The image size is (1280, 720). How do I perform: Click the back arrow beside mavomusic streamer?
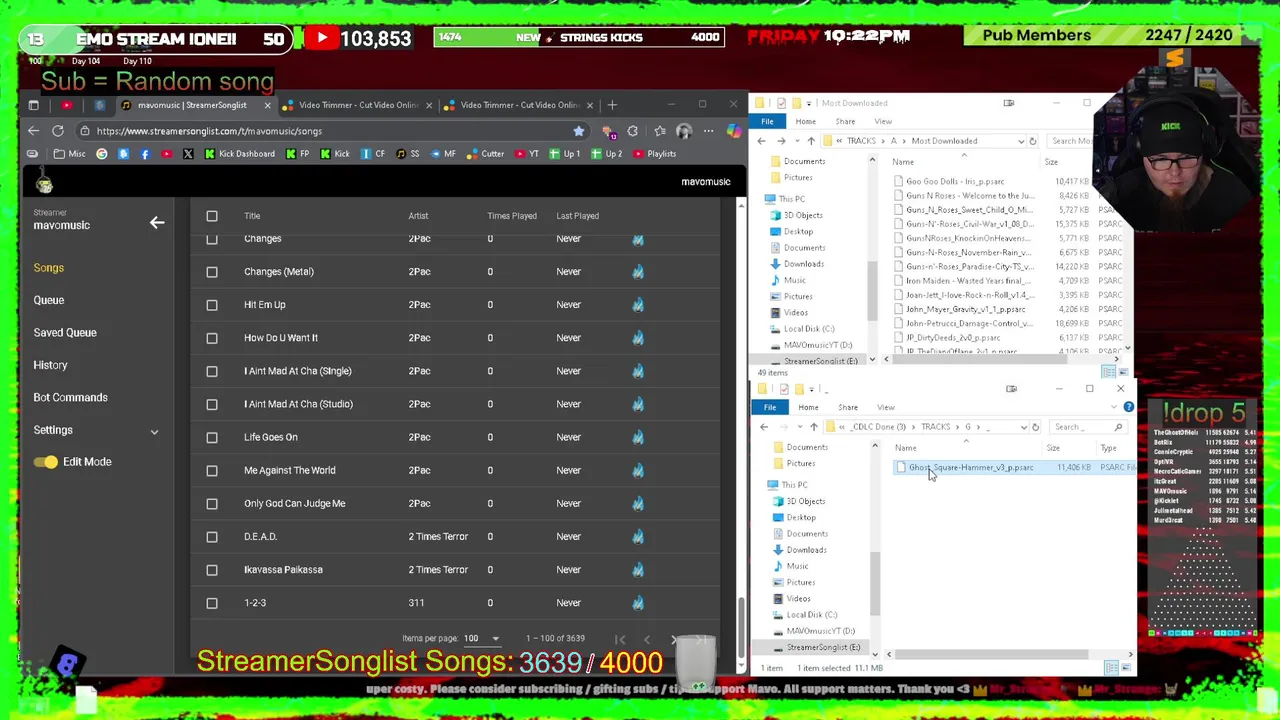click(x=157, y=222)
